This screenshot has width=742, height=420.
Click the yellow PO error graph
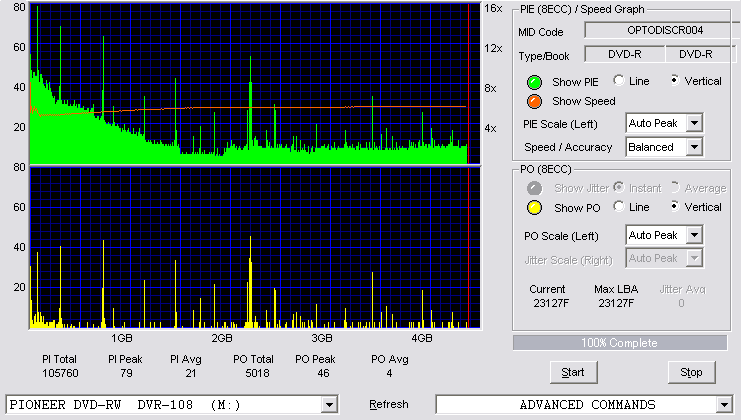pyautogui.click(x=255, y=247)
